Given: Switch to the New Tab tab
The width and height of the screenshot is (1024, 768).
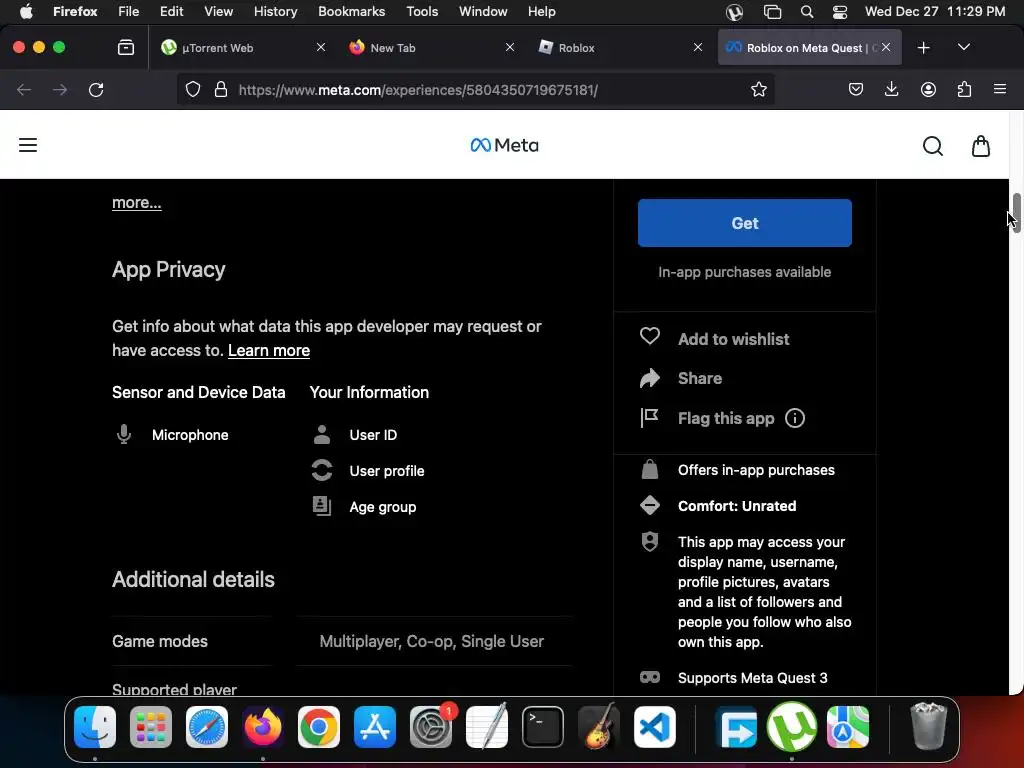Looking at the screenshot, I should pos(430,48).
